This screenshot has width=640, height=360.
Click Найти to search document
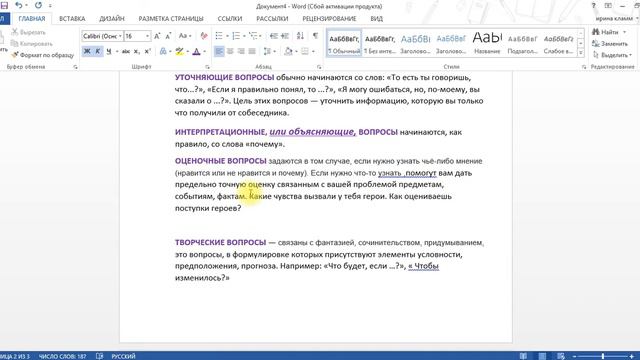pos(609,32)
